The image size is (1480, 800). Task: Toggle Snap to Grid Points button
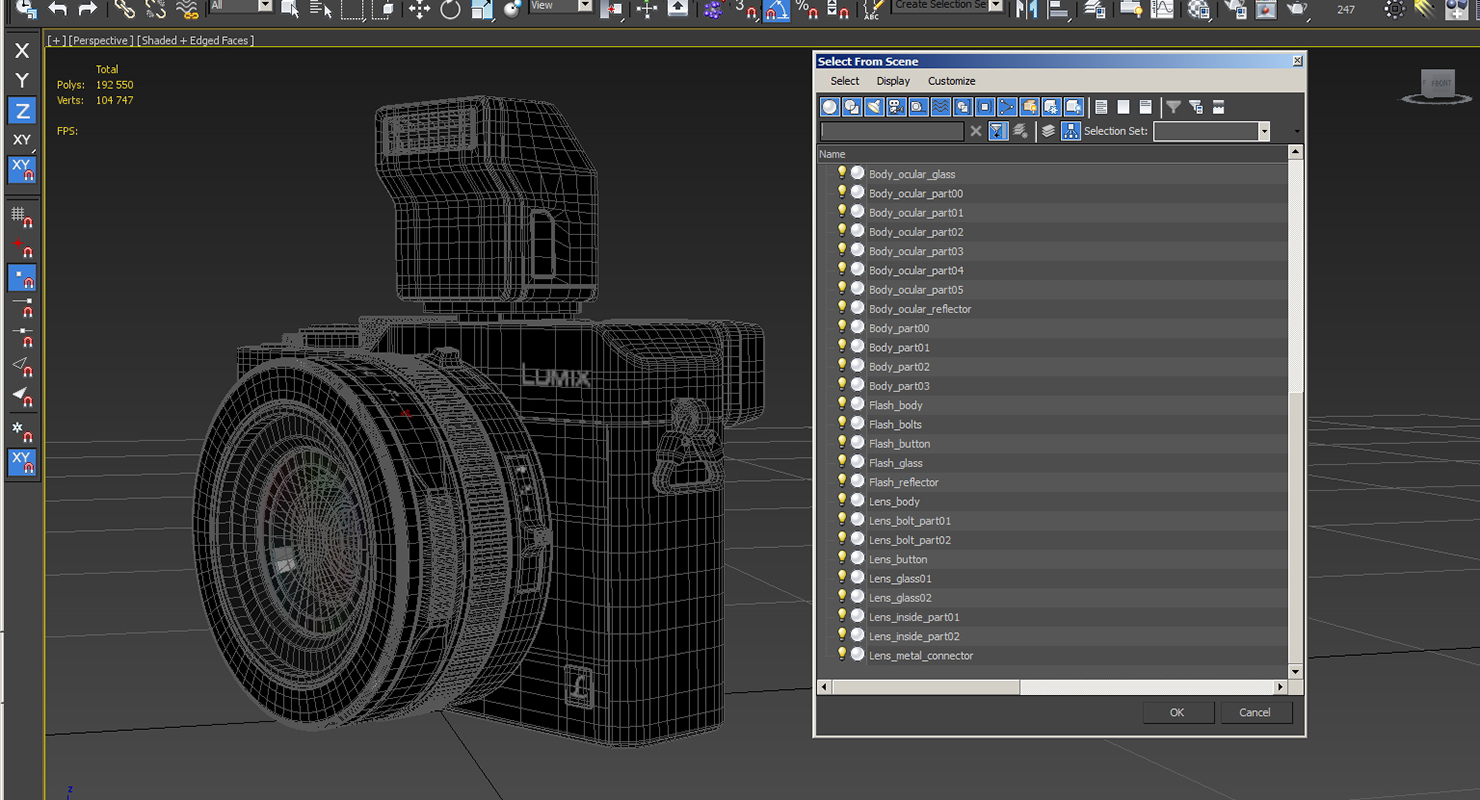pyautogui.click(x=22, y=217)
